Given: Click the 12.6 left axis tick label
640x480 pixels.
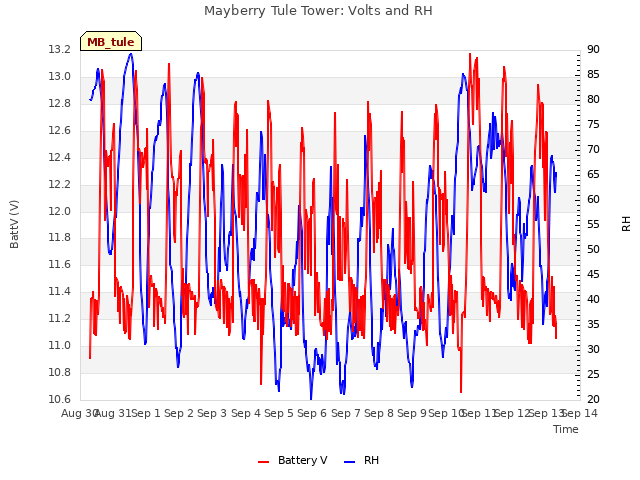Looking at the screenshot, I should pos(59,131).
